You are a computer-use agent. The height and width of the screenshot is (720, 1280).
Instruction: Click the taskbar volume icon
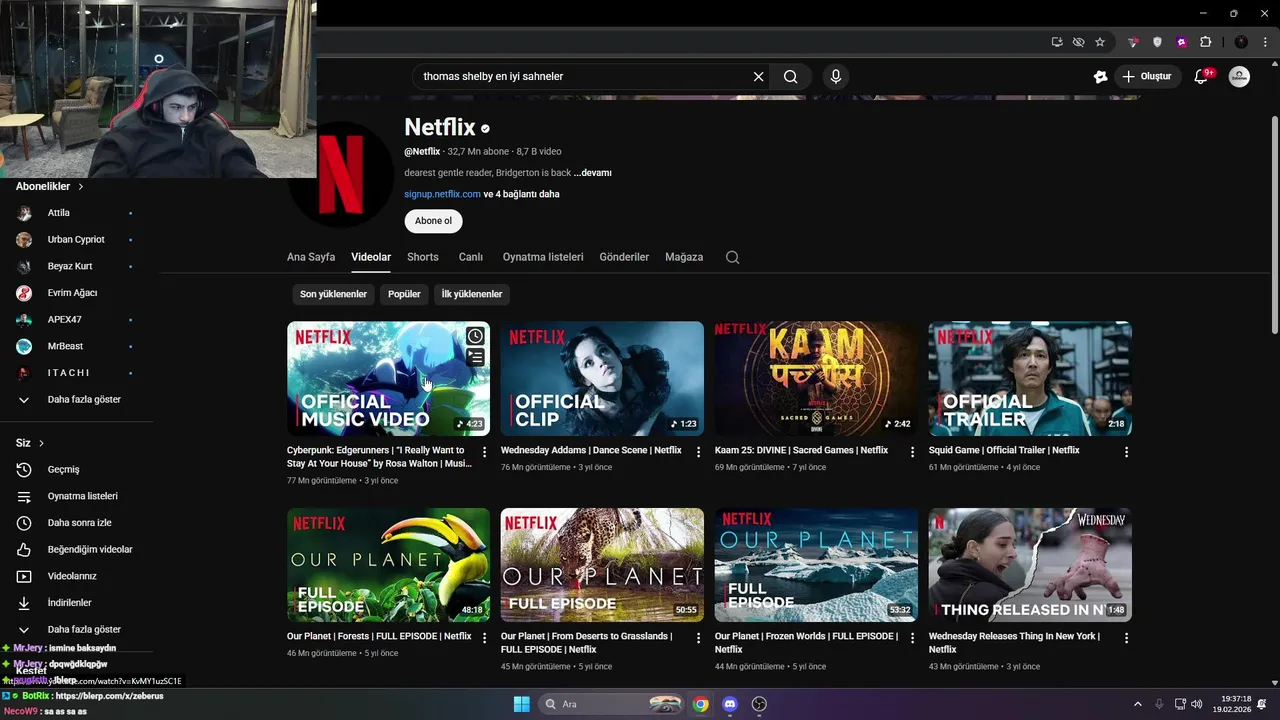click(1197, 704)
